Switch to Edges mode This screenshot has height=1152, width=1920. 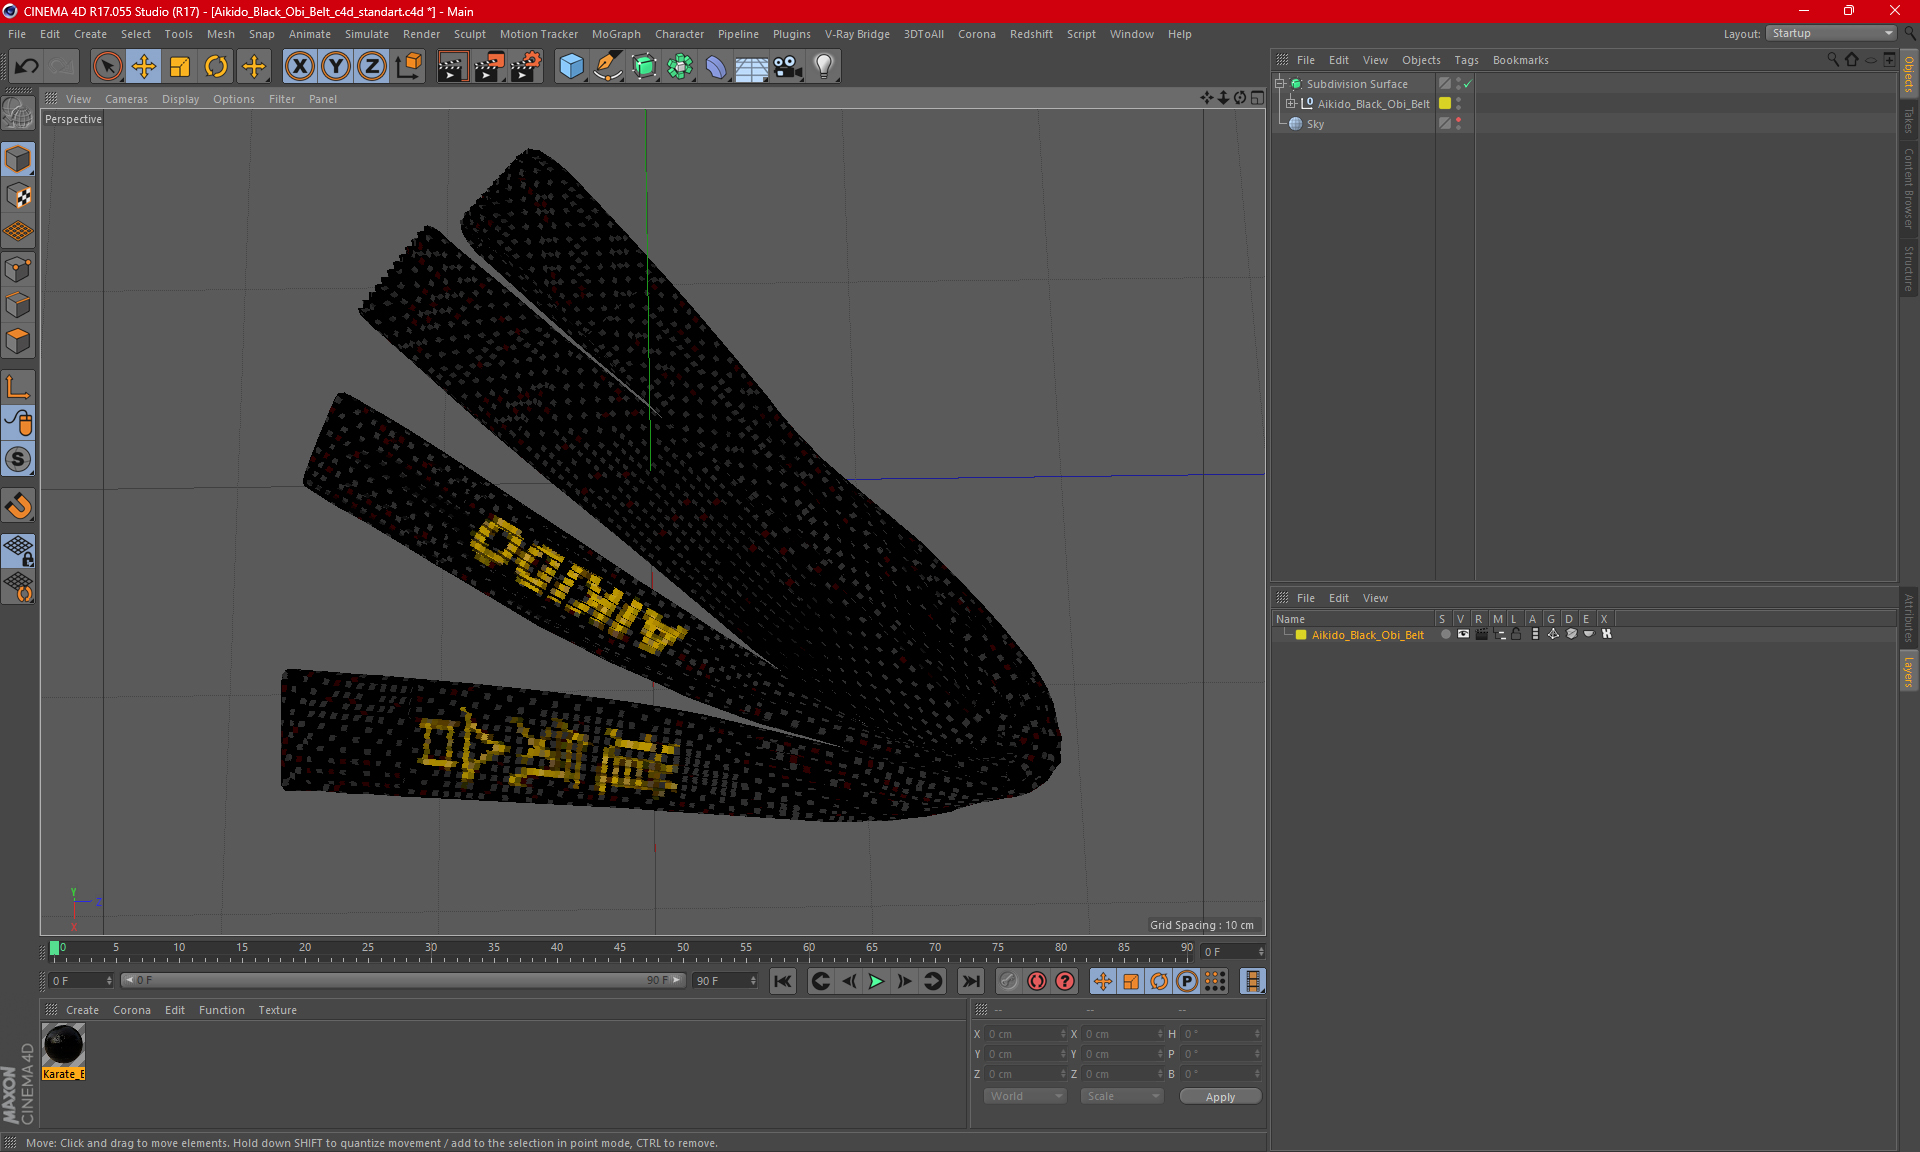pyautogui.click(x=18, y=304)
